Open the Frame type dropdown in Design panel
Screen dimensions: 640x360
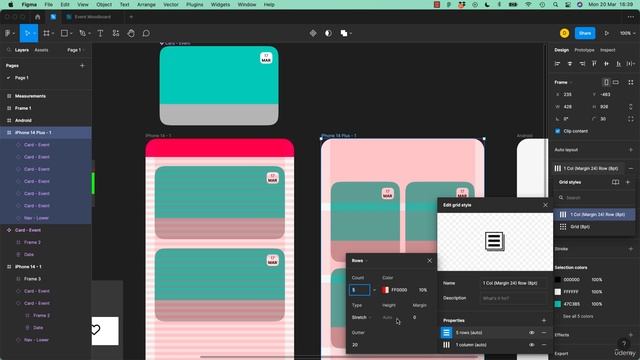[563, 82]
